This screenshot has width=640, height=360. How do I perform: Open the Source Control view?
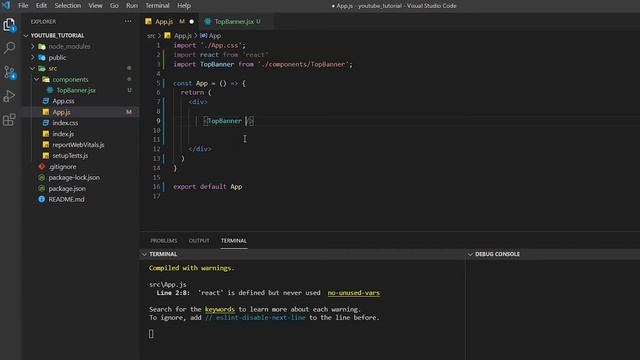coord(9,72)
